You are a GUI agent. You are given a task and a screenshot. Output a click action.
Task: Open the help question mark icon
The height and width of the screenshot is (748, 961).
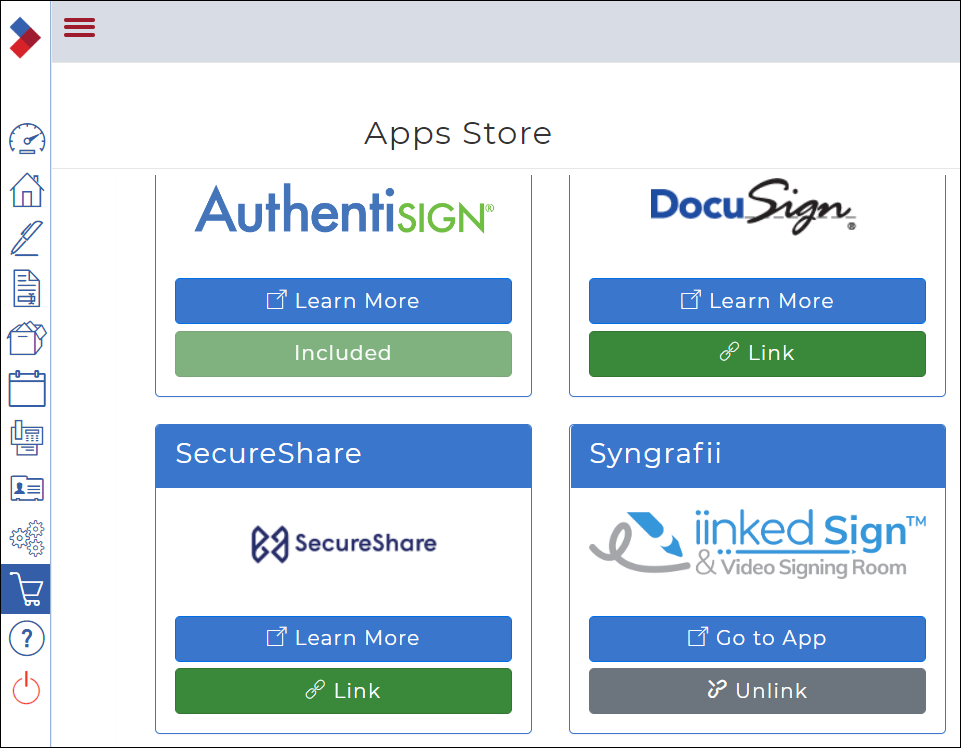click(x=27, y=638)
